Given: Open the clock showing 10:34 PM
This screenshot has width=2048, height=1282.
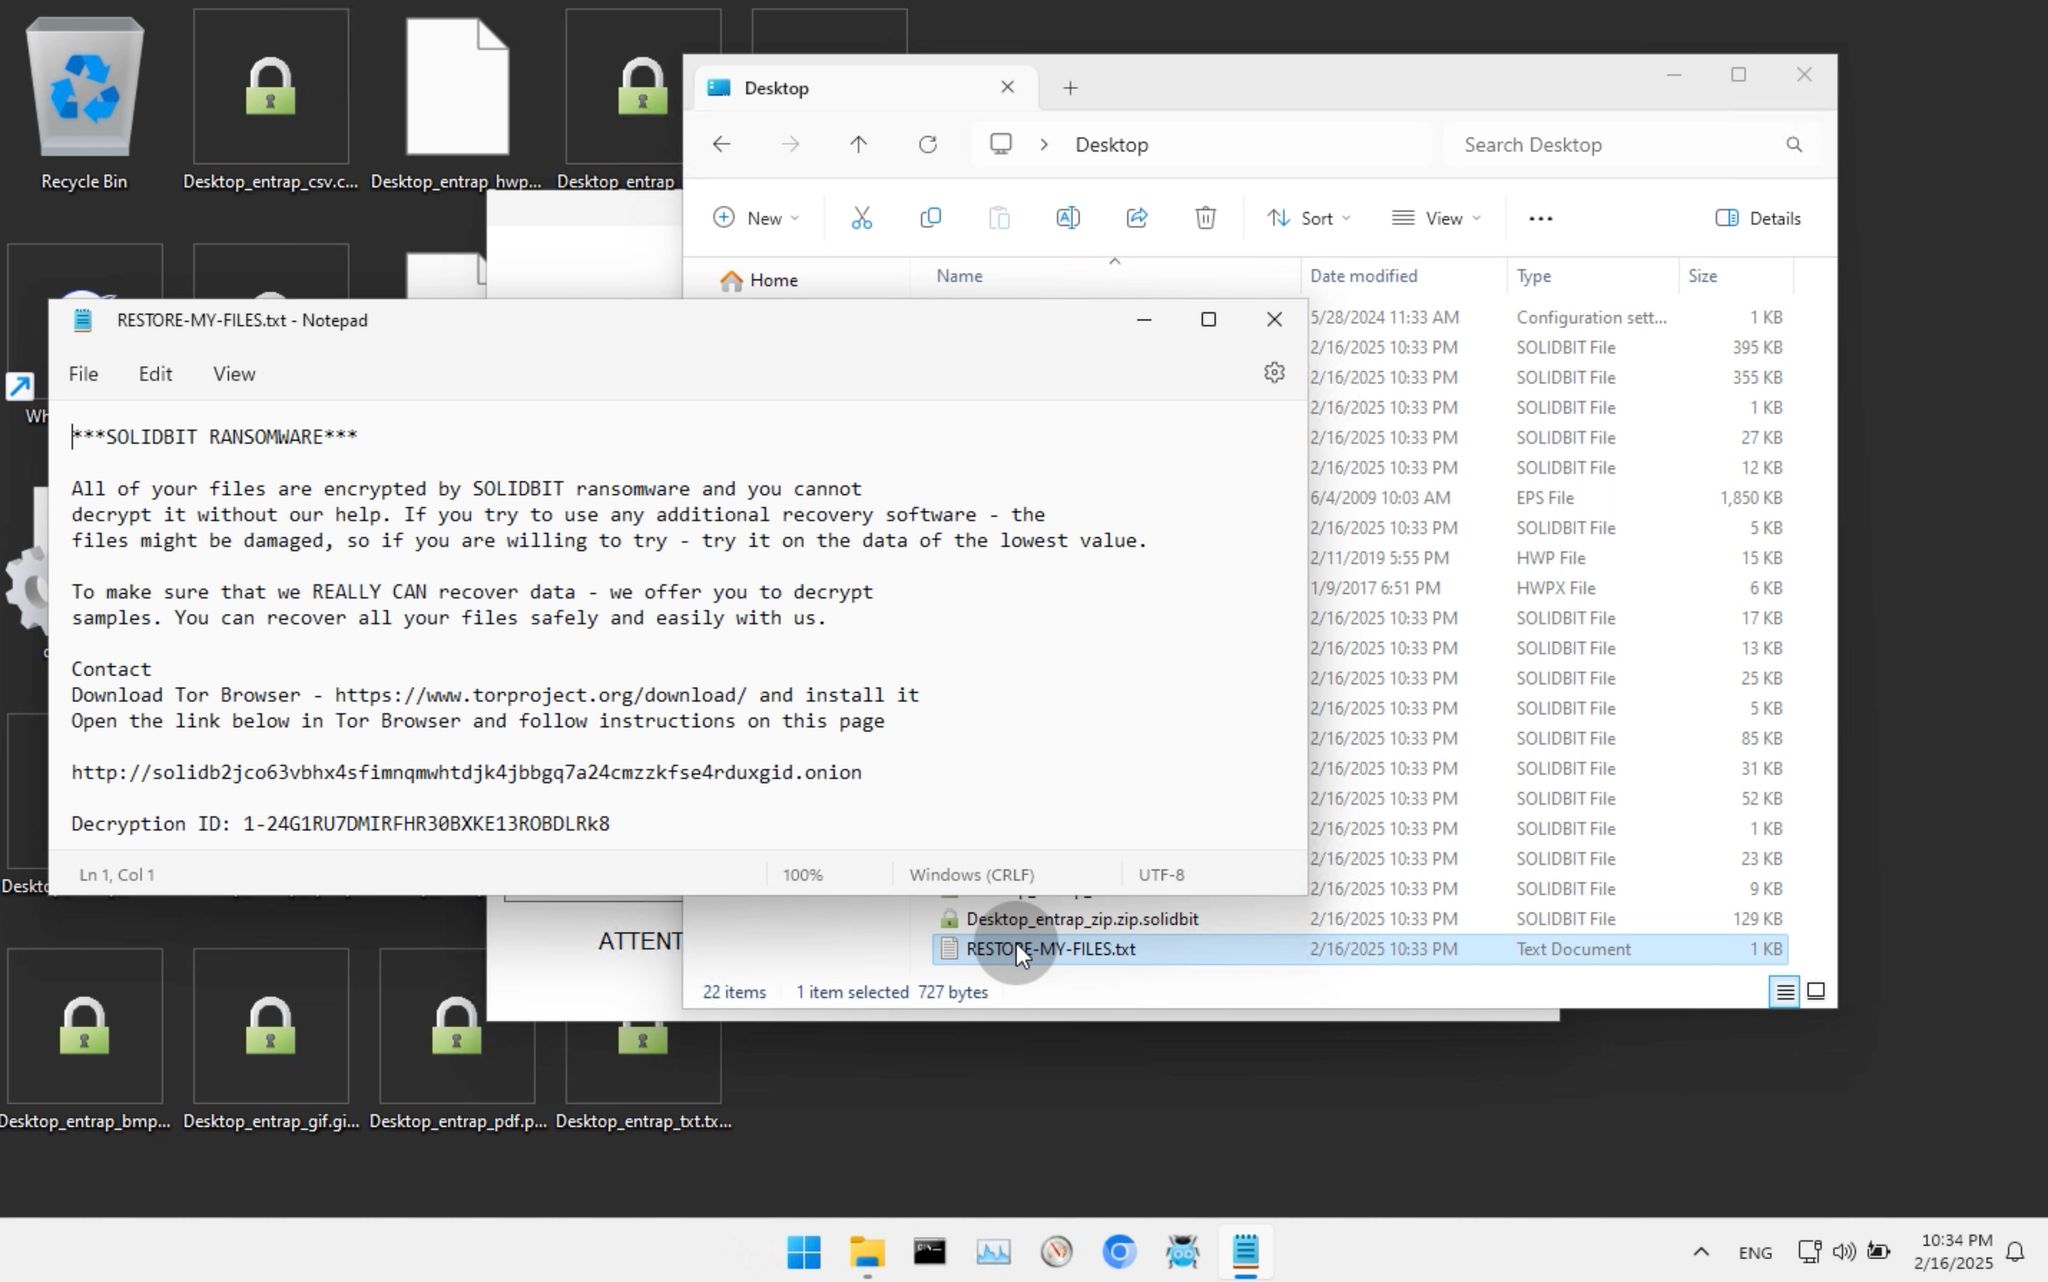Looking at the screenshot, I should click(1953, 1252).
